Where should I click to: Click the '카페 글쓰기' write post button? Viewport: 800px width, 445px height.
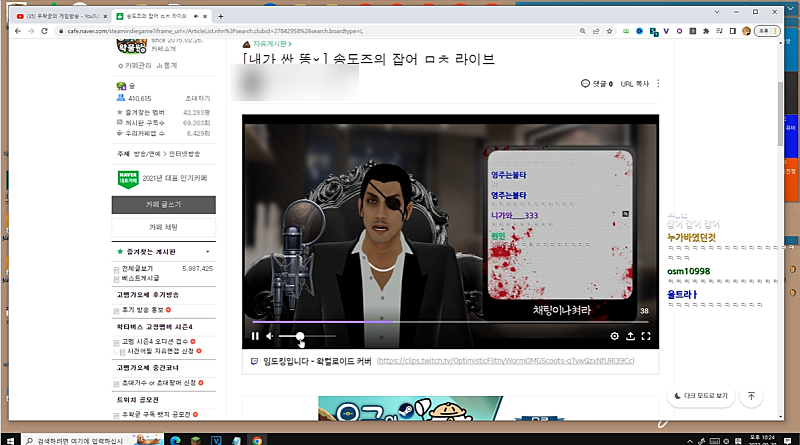(x=164, y=205)
